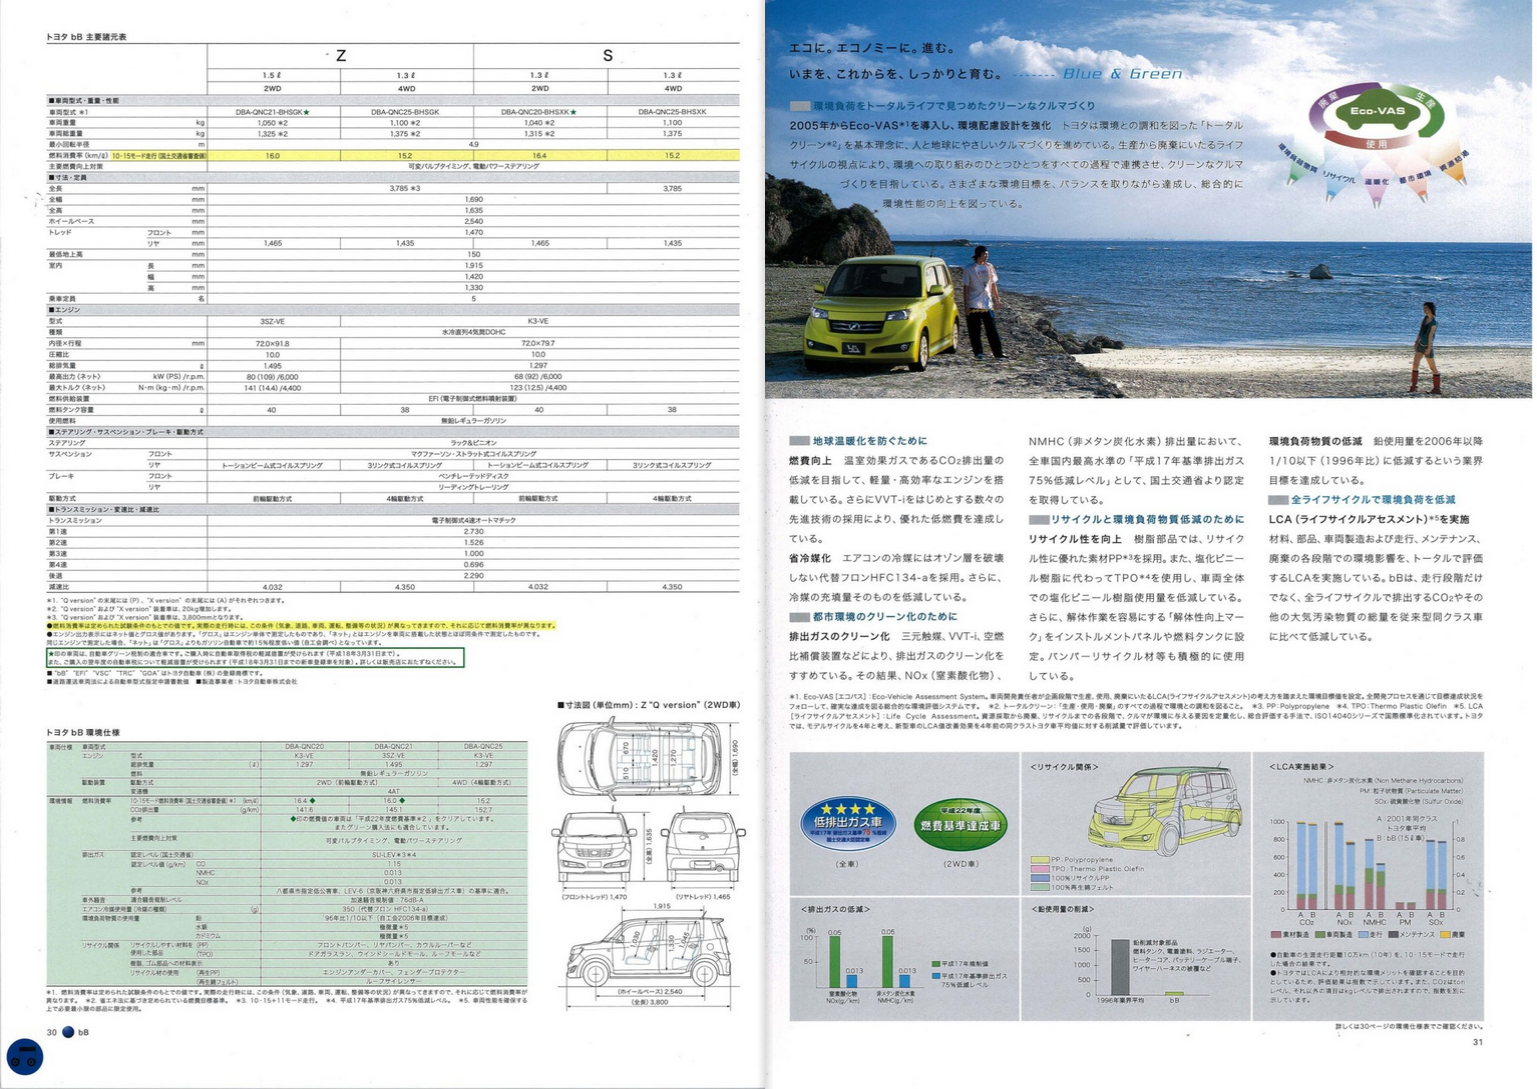Click the Z grade column header

tap(340, 56)
